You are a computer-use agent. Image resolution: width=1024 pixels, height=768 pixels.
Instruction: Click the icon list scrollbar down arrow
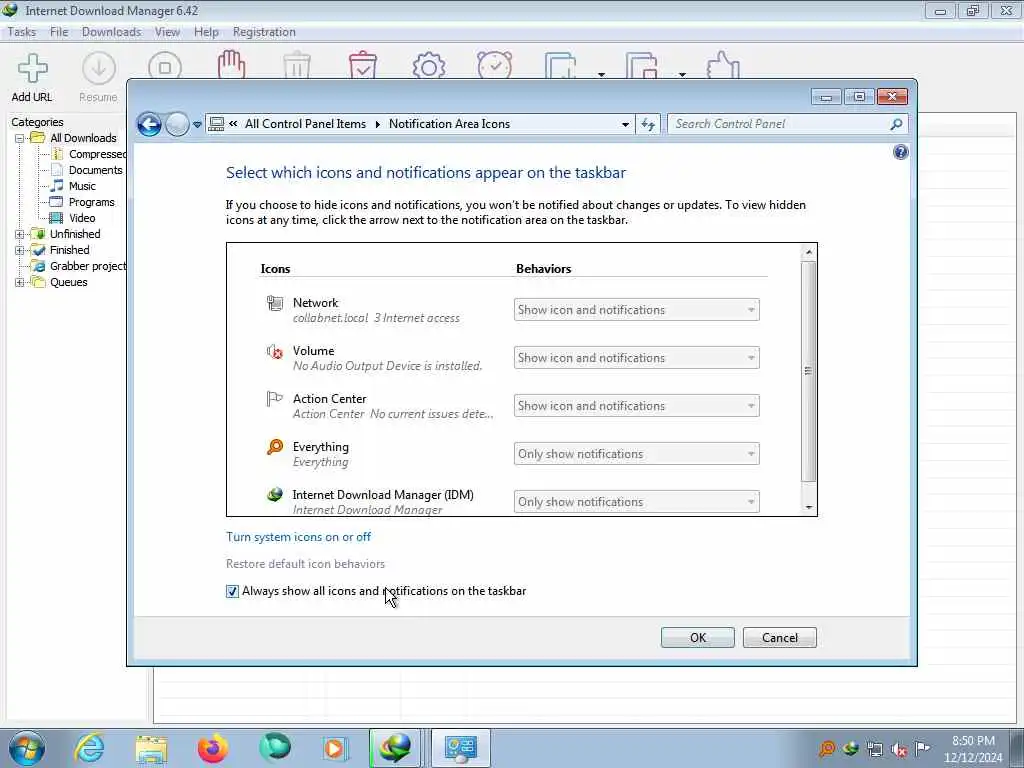[x=809, y=507]
